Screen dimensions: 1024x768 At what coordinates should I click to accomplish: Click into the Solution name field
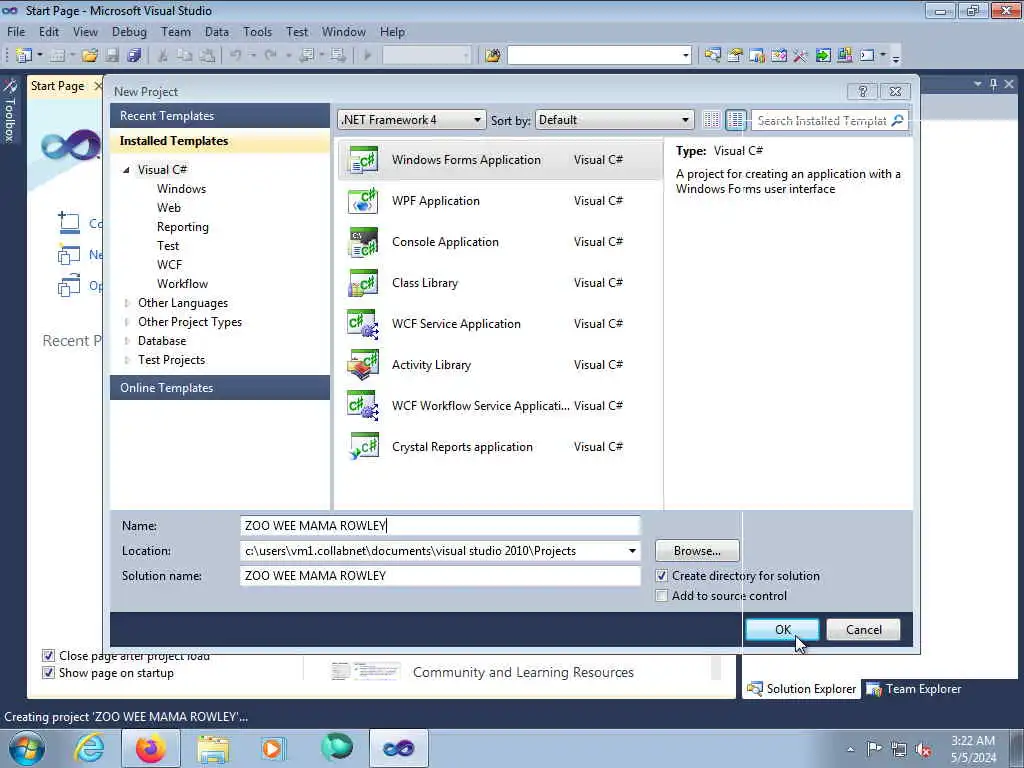440,576
